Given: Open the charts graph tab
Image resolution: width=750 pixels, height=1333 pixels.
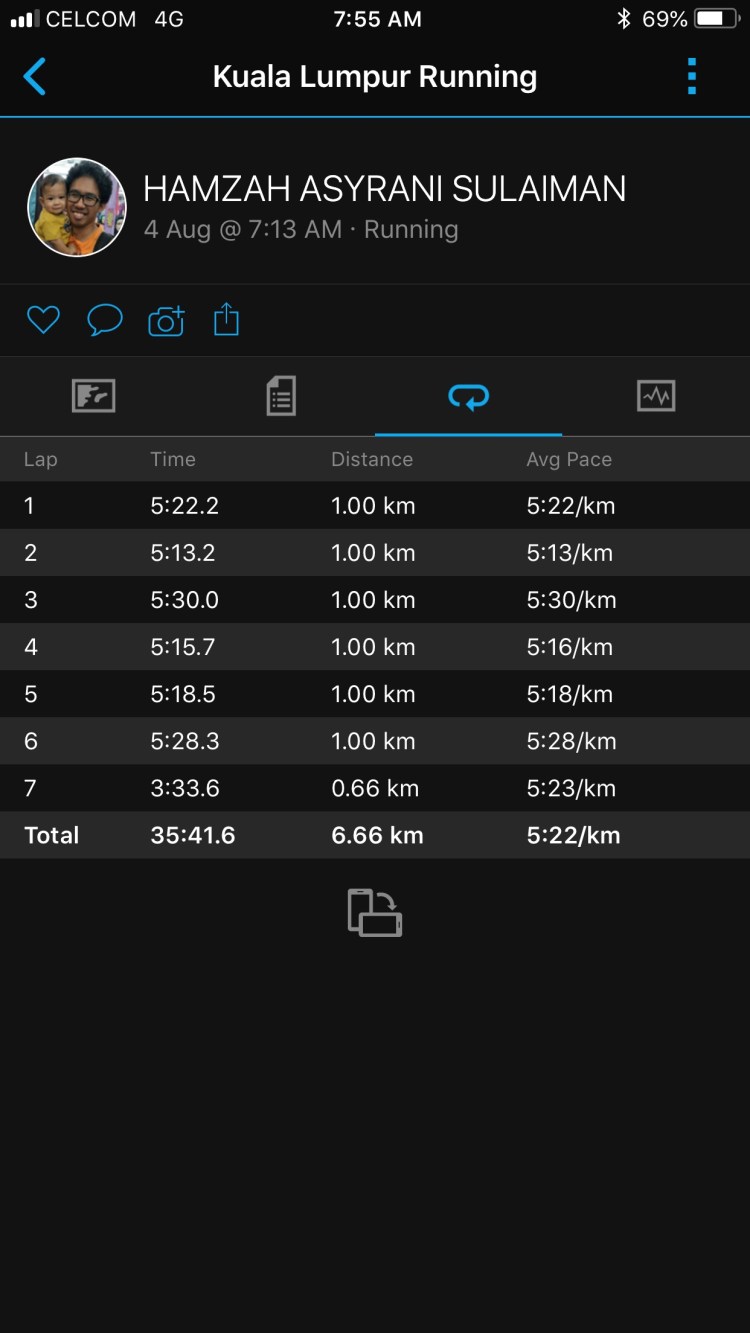Looking at the screenshot, I should pos(656,396).
